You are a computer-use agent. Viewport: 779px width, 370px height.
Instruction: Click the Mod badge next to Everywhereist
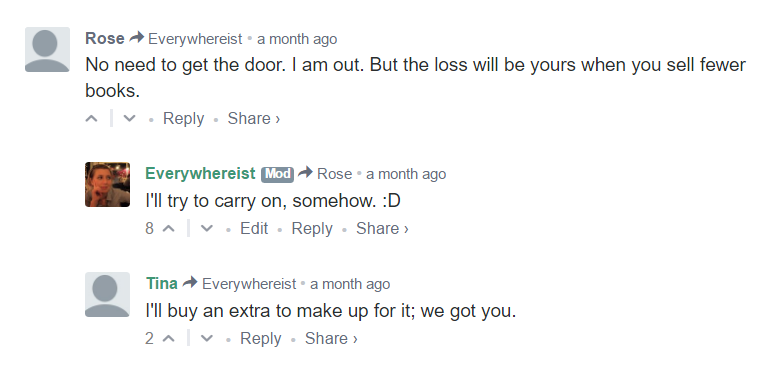tap(278, 174)
